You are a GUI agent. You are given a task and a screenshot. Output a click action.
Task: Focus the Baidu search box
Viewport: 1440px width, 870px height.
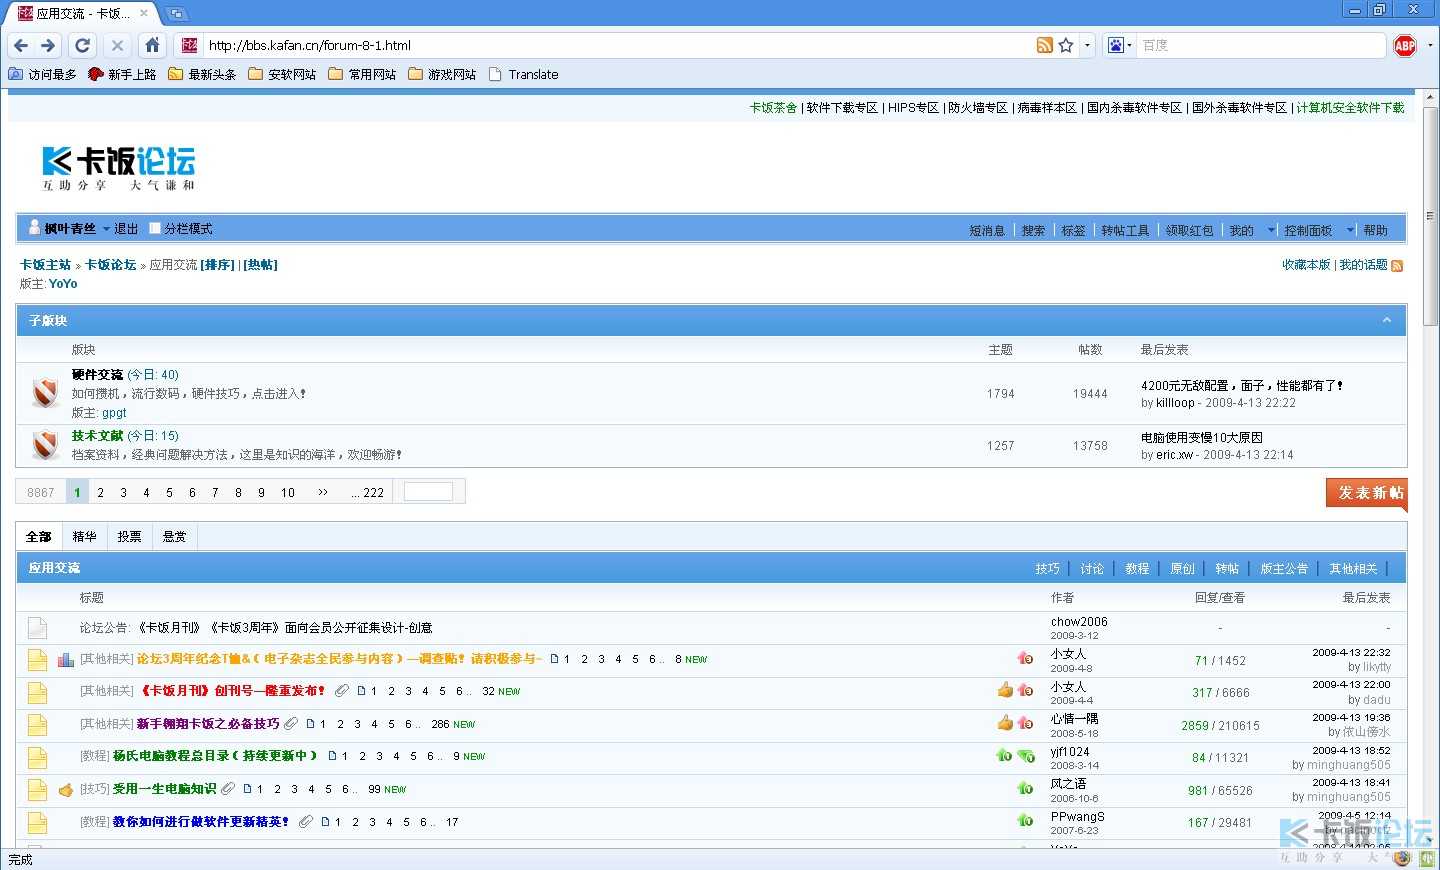(1262, 45)
